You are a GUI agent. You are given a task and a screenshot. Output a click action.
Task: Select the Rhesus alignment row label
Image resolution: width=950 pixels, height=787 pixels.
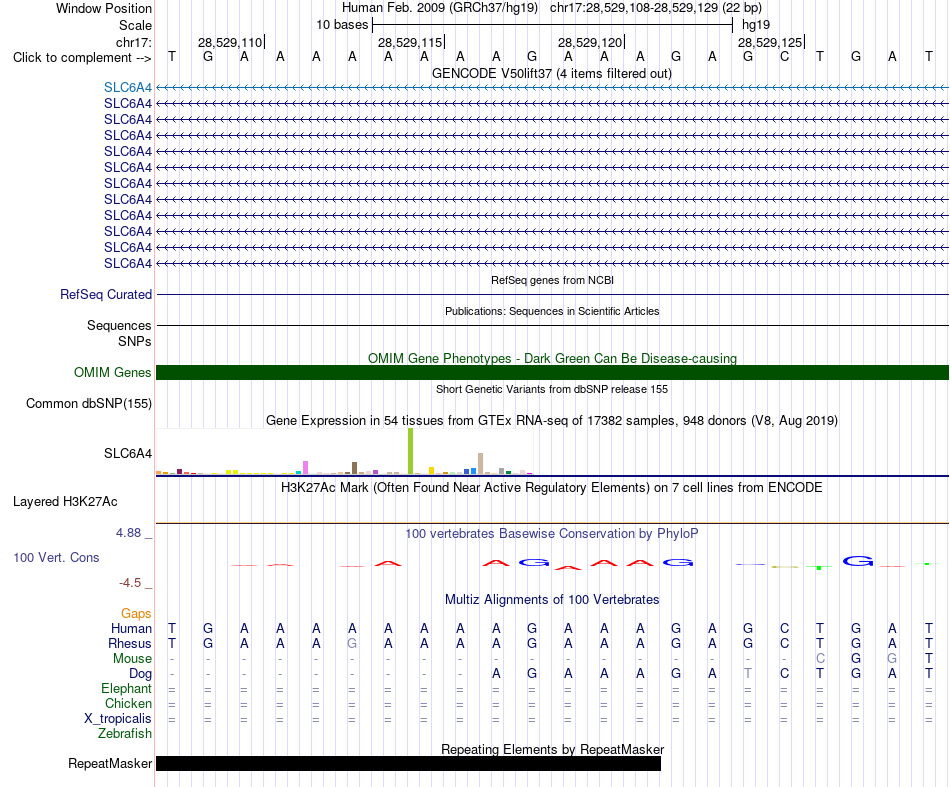[130, 643]
